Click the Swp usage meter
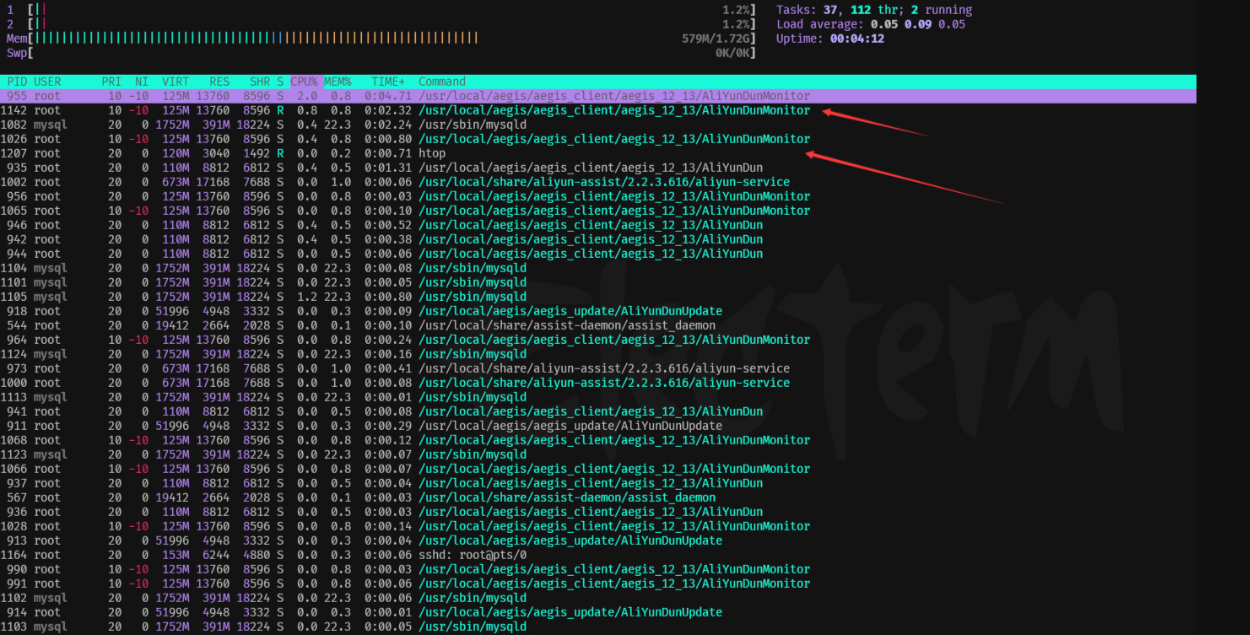This screenshot has width=1250, height=635. point(380,52)
